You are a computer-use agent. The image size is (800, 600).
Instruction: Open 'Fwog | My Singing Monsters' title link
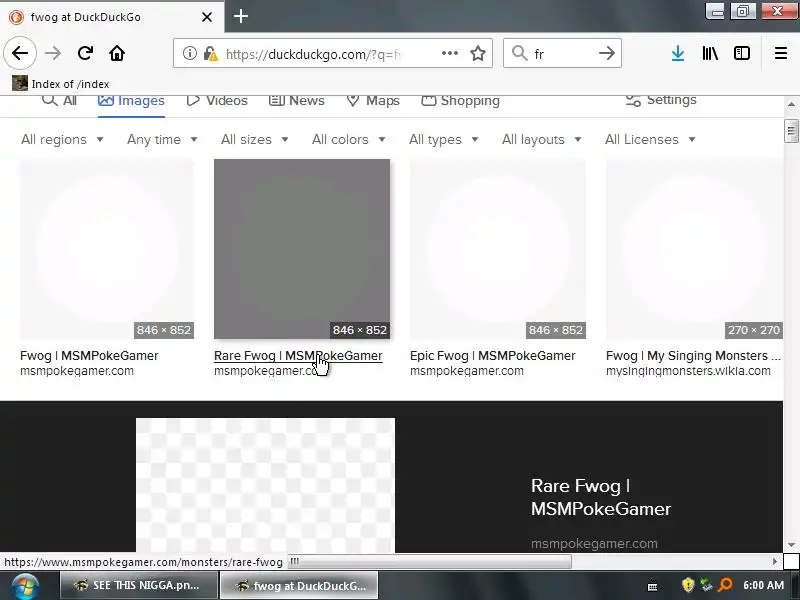693,356
